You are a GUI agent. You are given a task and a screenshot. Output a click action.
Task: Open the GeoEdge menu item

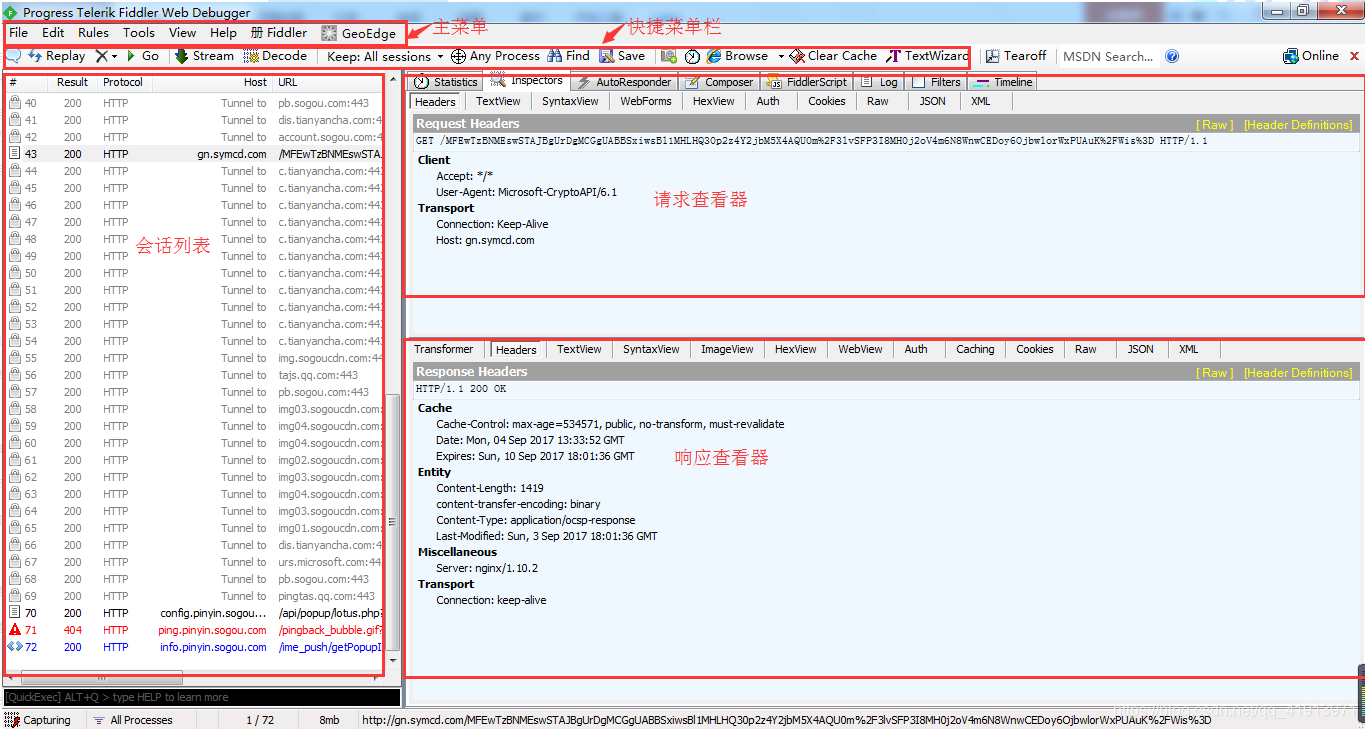pyautogui.click(x=359, y=33)
